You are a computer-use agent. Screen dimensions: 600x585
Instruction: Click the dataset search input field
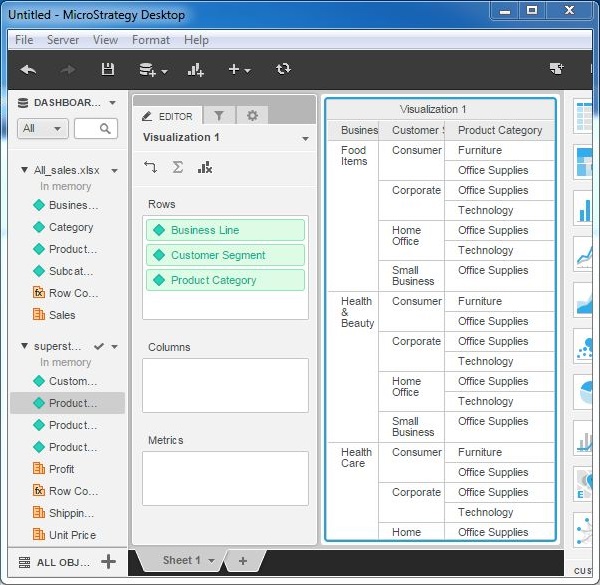(x=96, y=128)
